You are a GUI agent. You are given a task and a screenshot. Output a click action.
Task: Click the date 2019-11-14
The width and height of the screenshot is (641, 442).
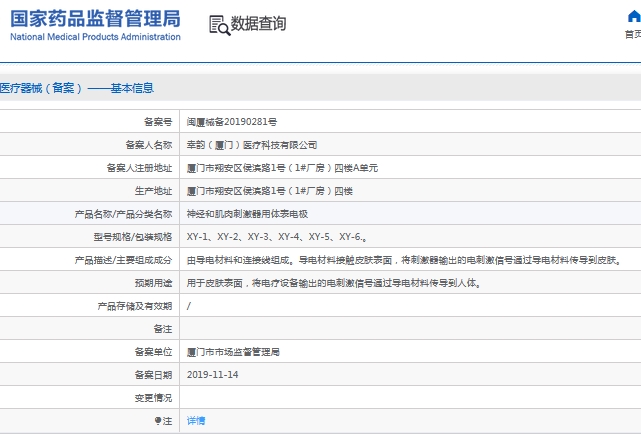click(213, 375)
